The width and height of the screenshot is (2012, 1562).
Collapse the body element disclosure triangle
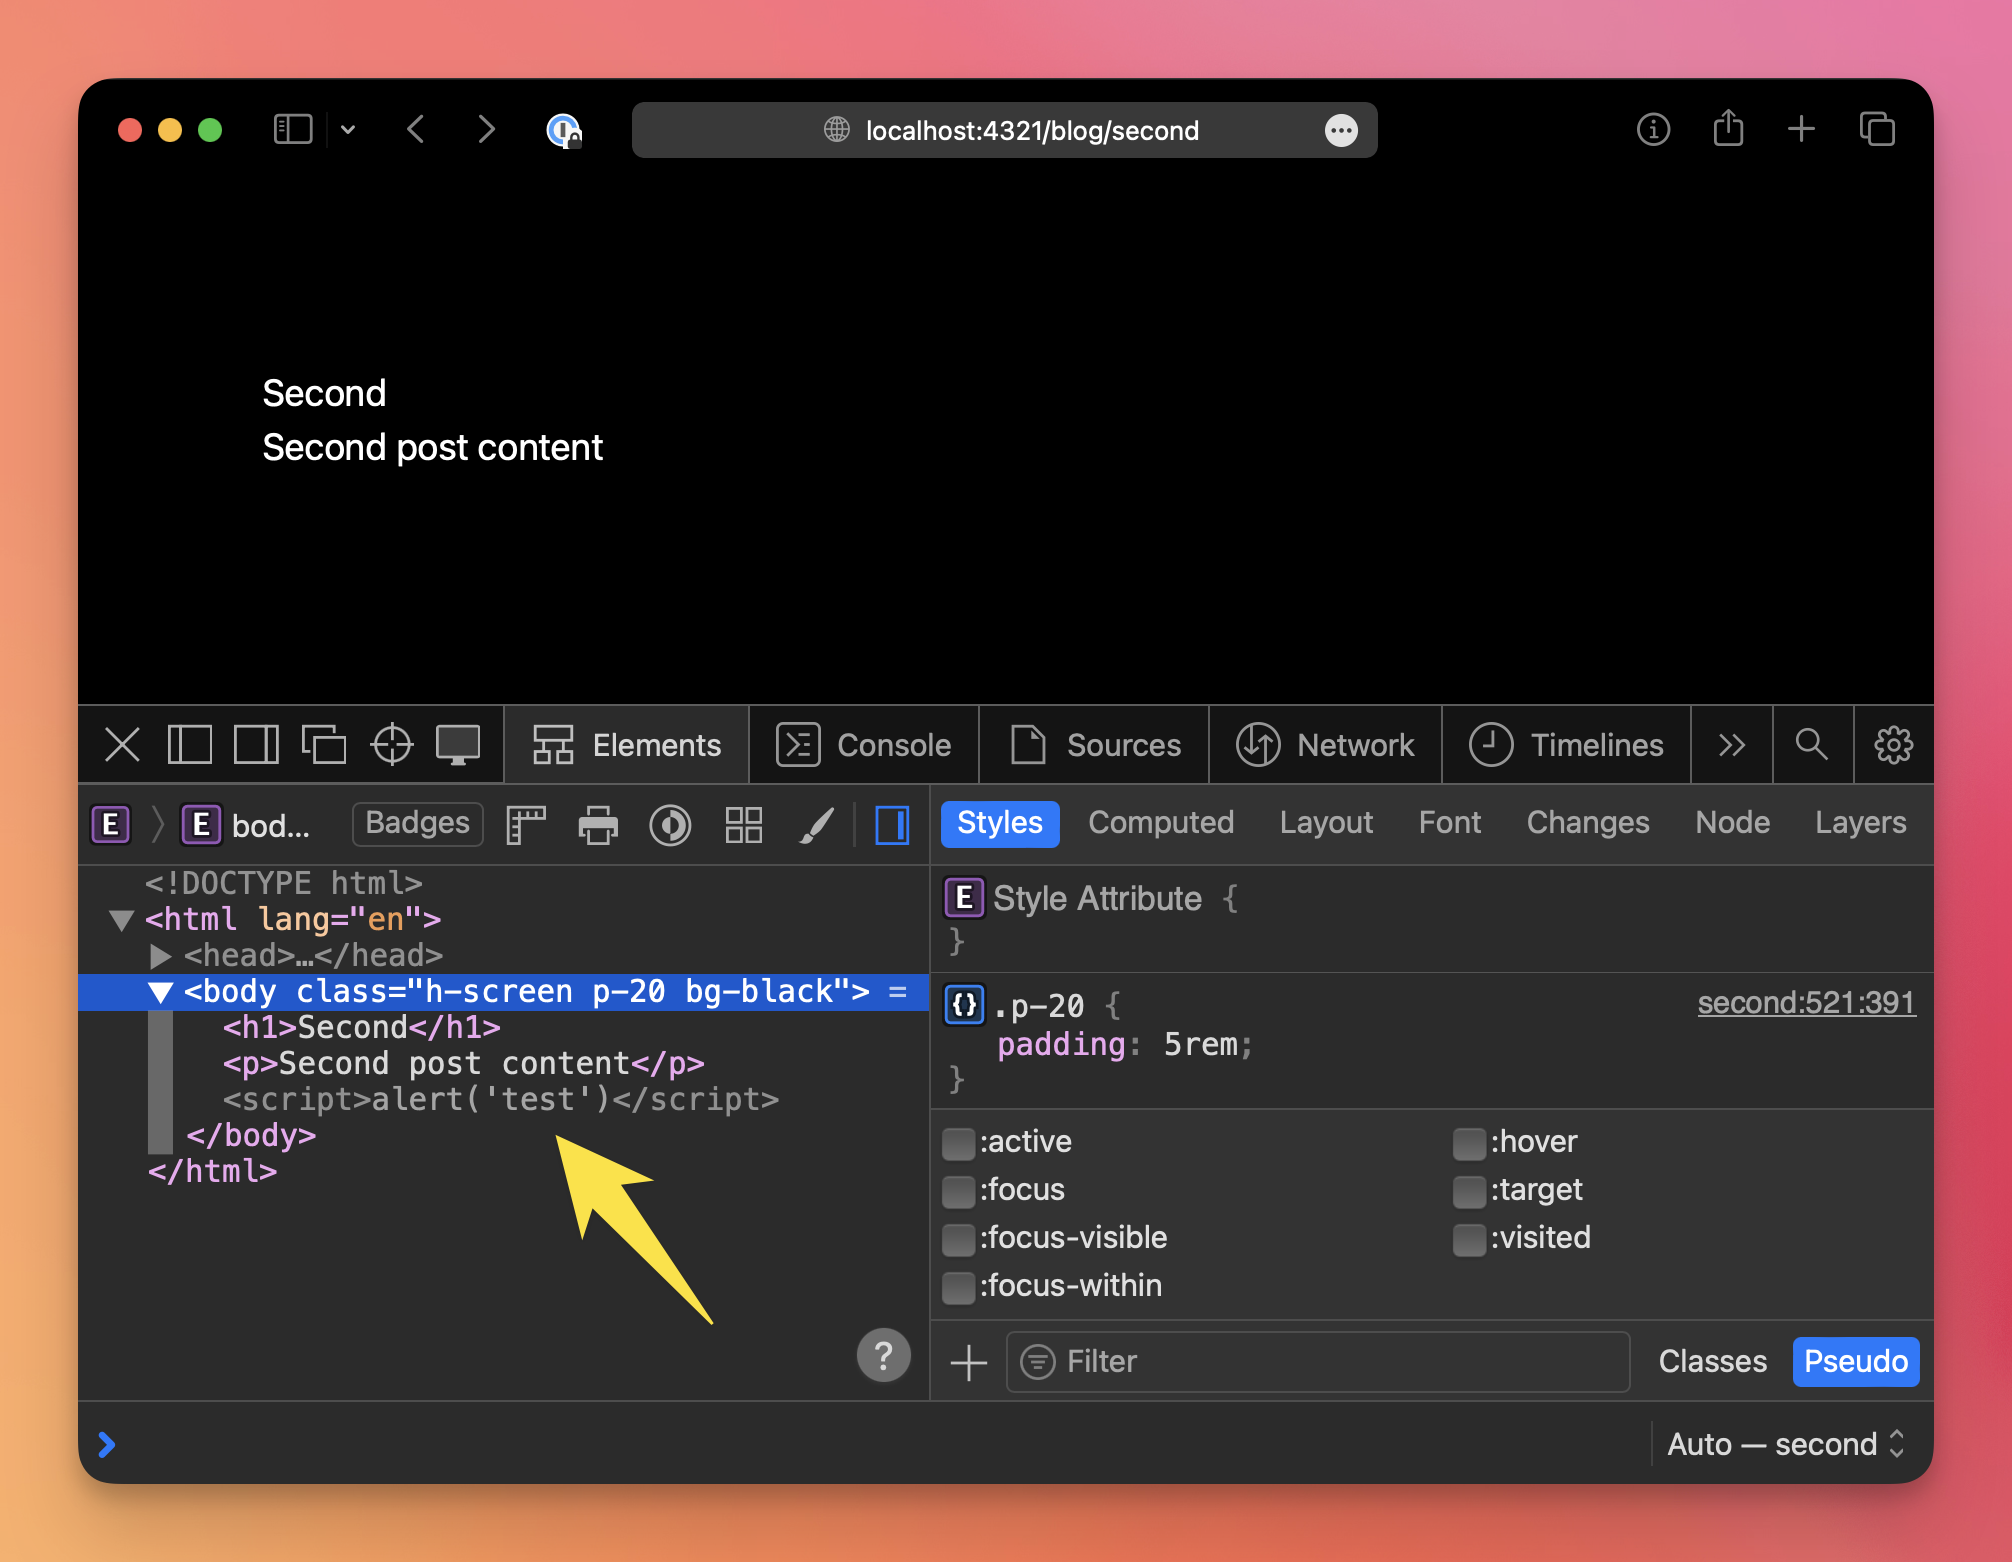tap(160, 992)
